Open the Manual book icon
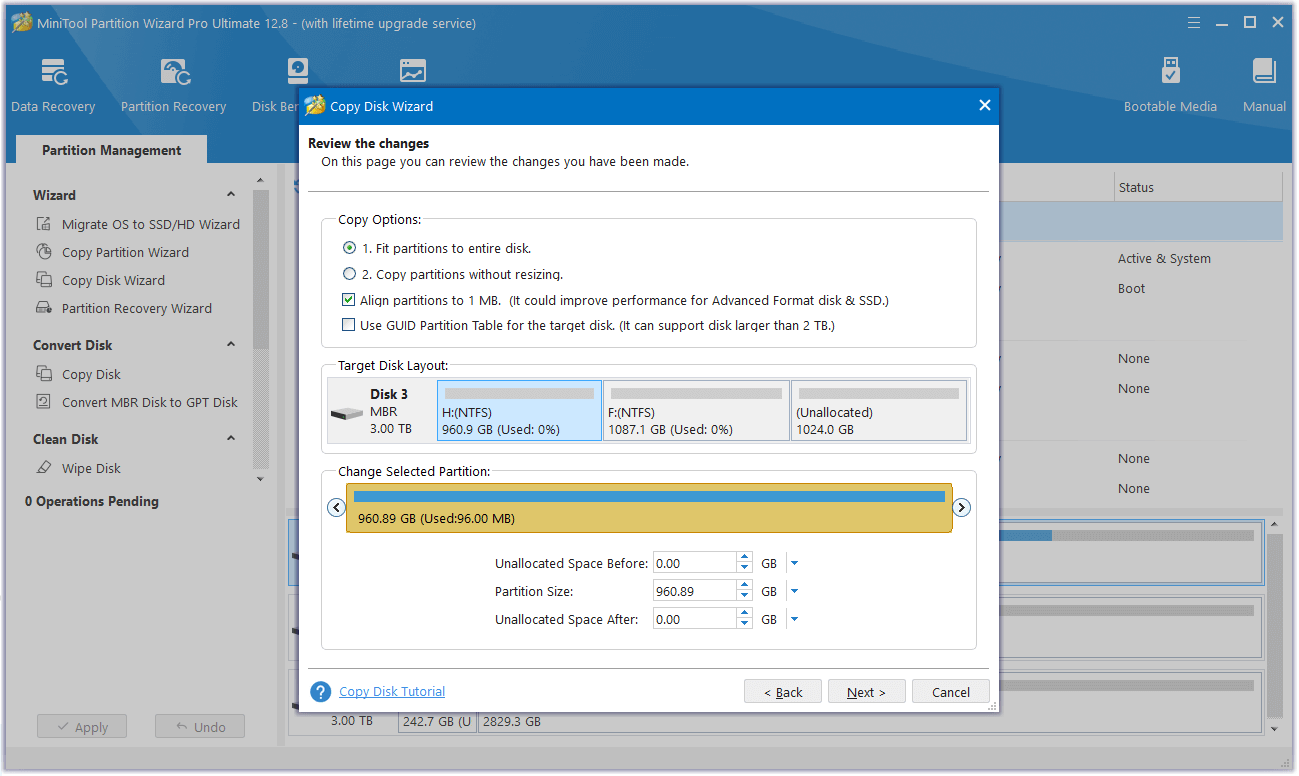The height and width of the screenshot is (776, 1299). click(x=1264, y=73)
